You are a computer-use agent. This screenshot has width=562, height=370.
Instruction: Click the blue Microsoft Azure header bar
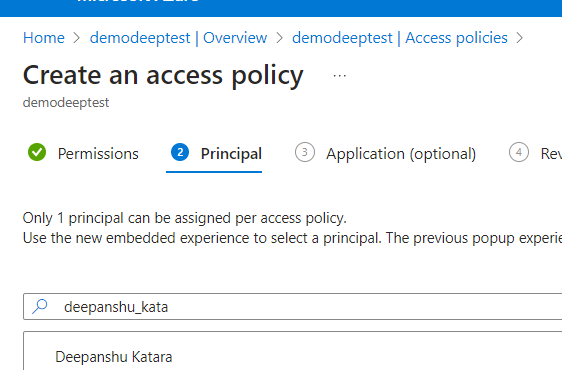pos(281,8)
